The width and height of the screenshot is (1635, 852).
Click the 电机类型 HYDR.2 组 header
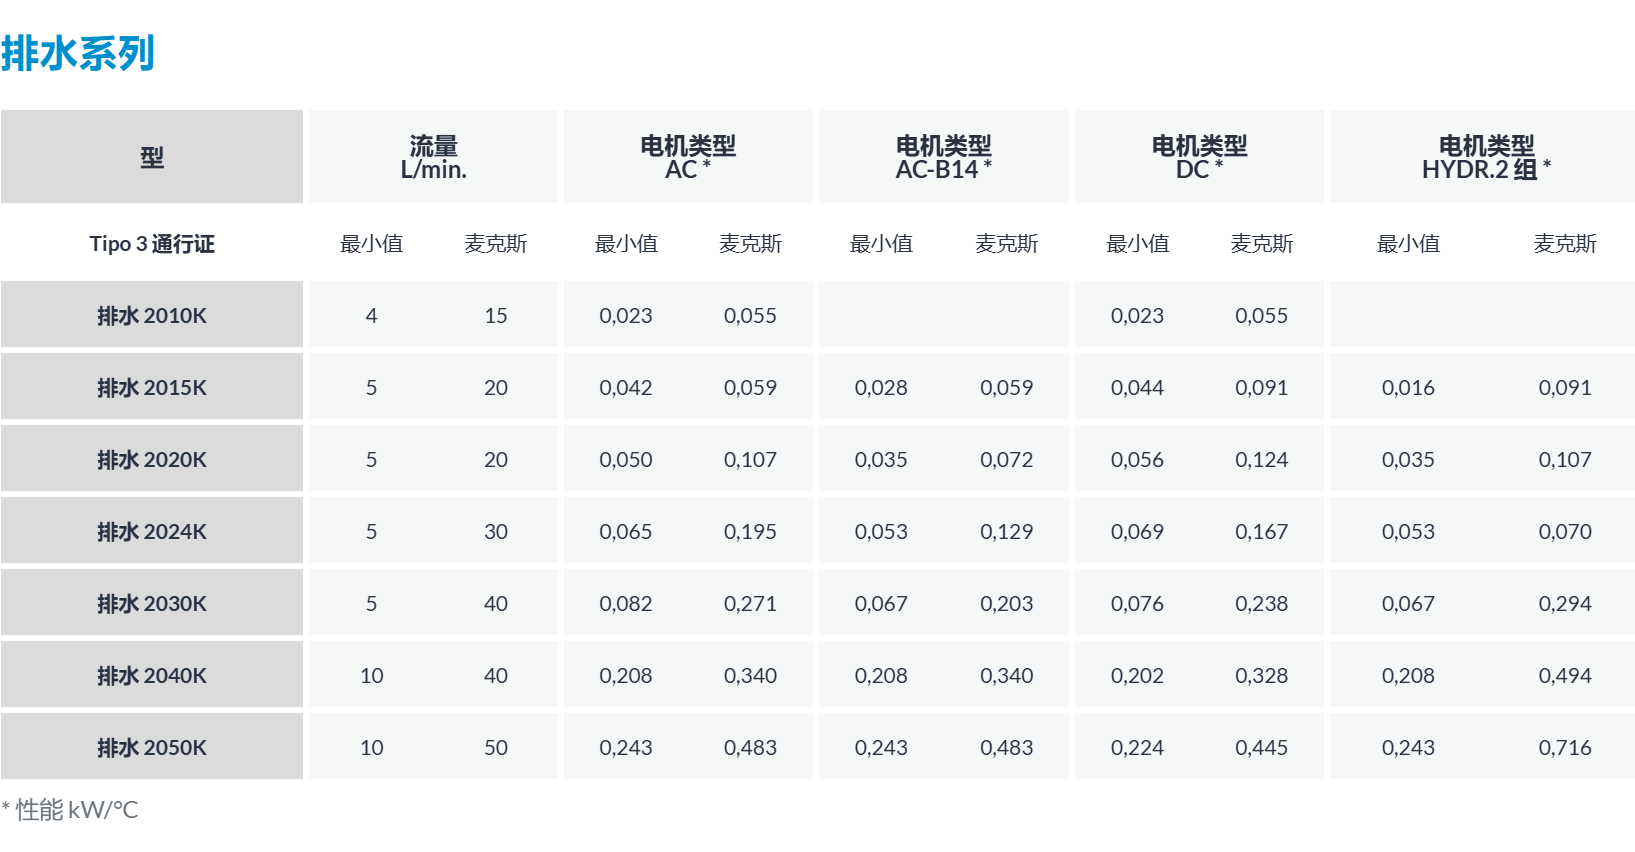tap(1486, 157)
